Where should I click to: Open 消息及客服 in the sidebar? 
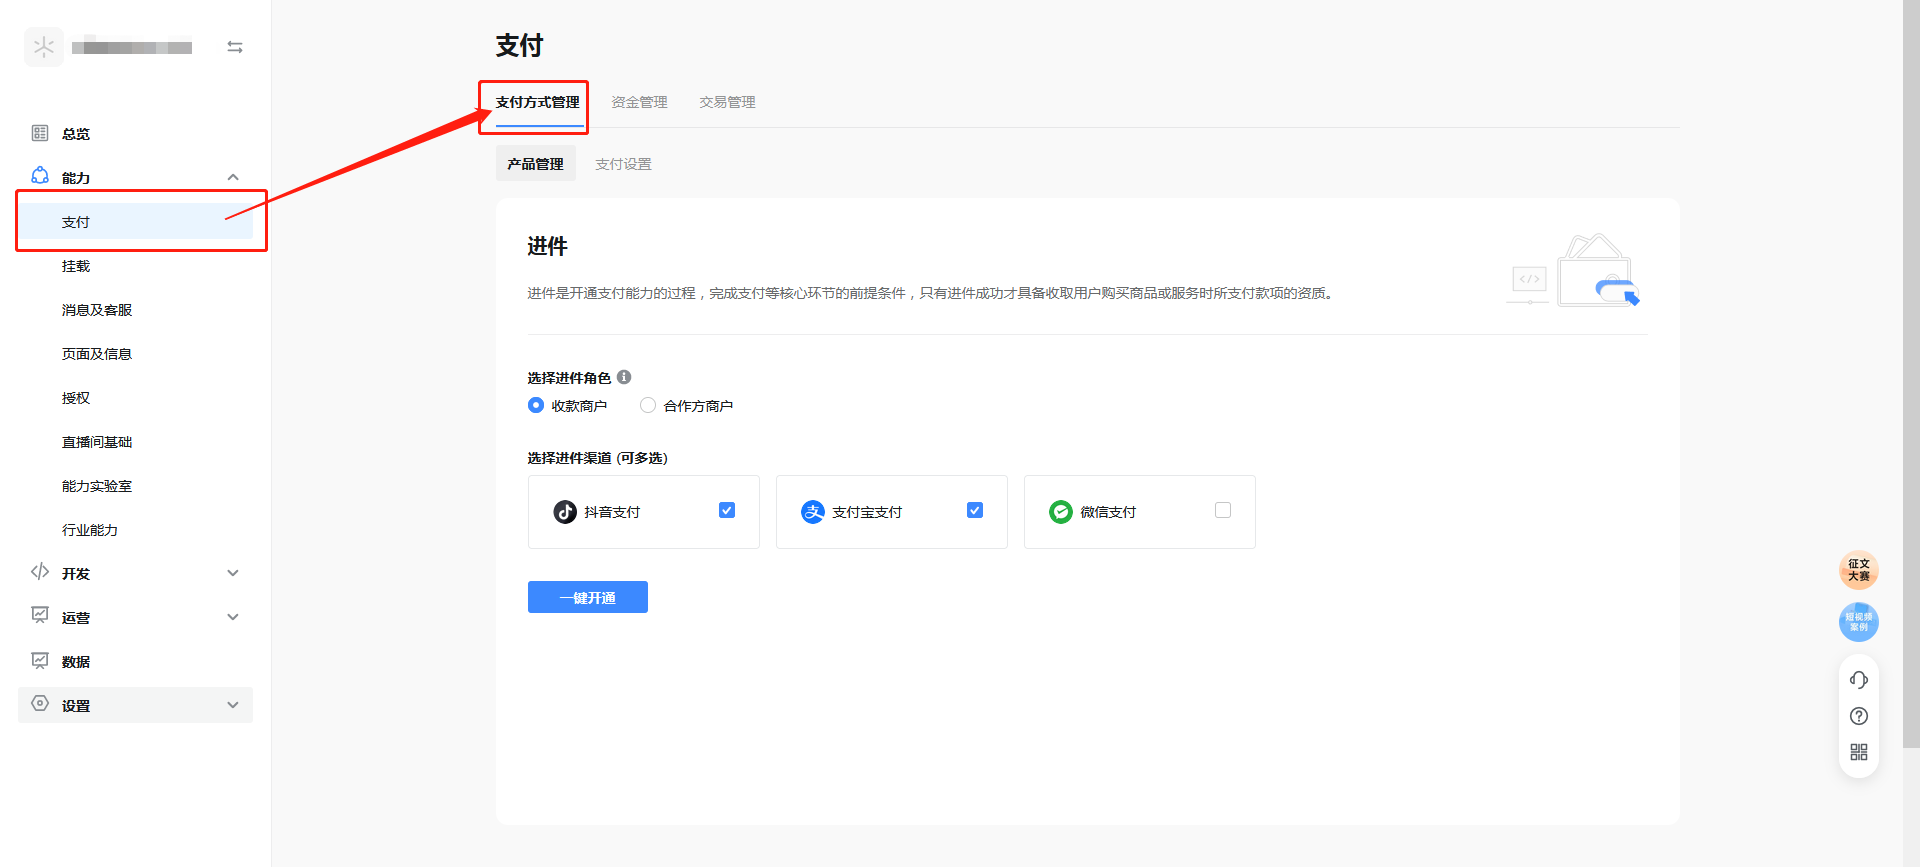(97, 310)
